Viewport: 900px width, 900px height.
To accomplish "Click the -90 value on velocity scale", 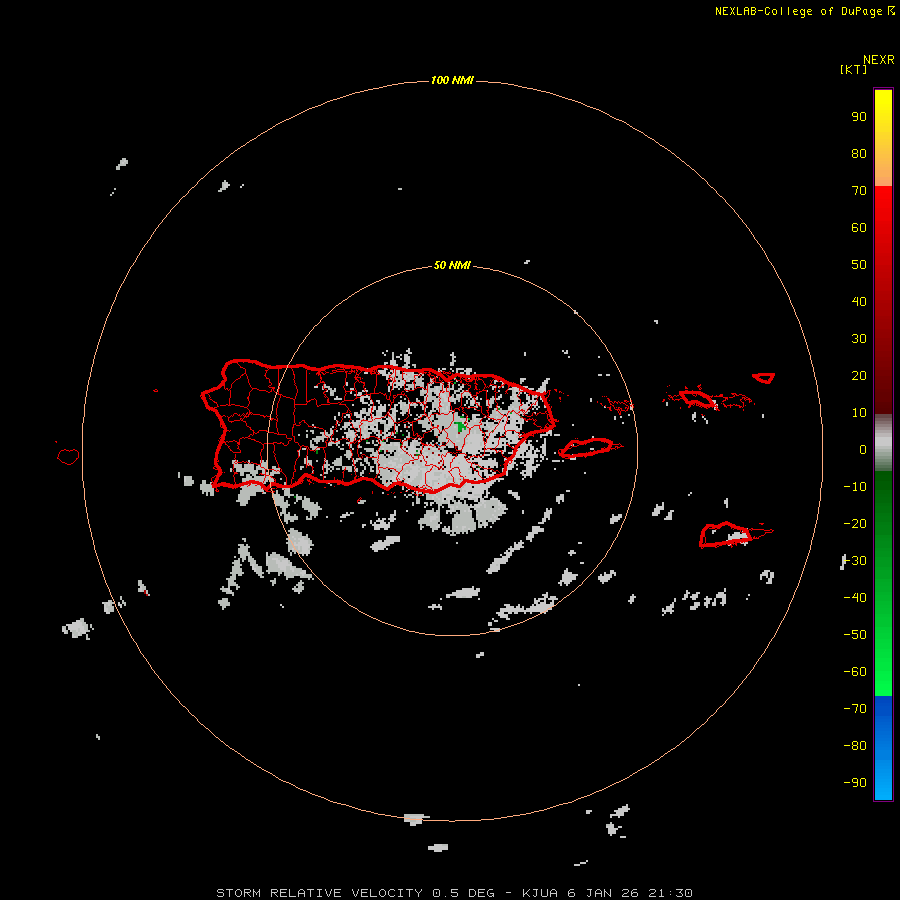I will [855, 783].
